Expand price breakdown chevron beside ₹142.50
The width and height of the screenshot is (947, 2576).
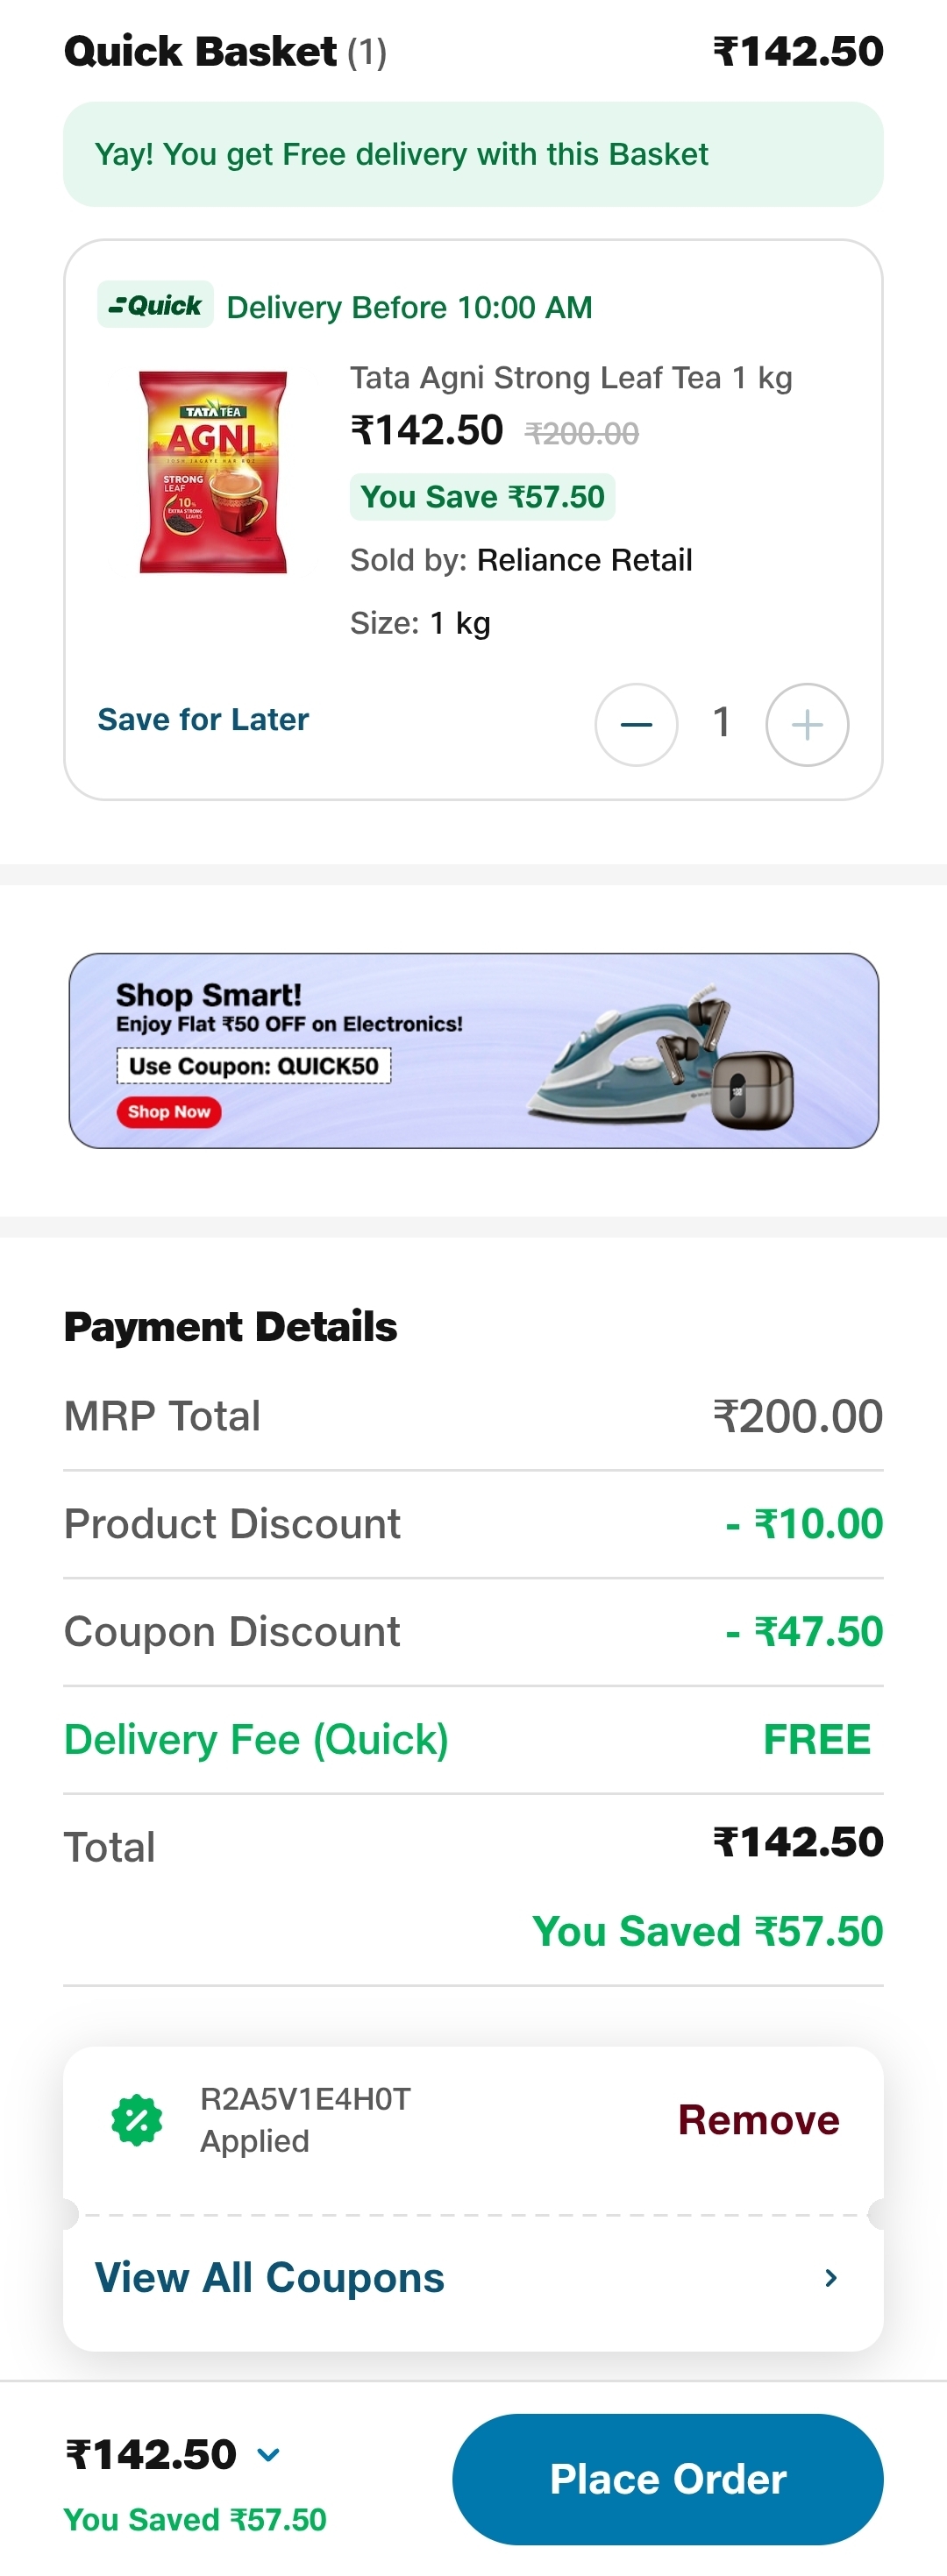268,2455
